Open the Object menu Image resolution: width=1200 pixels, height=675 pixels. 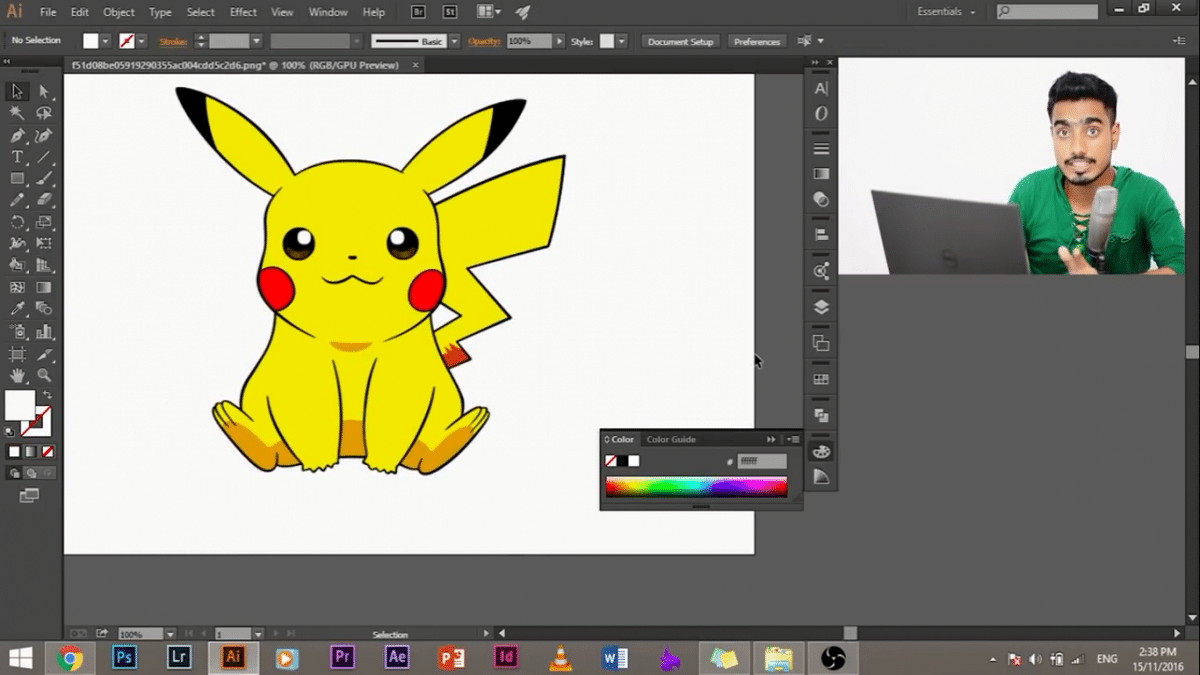pyautogui.click(x=119, y=12)
